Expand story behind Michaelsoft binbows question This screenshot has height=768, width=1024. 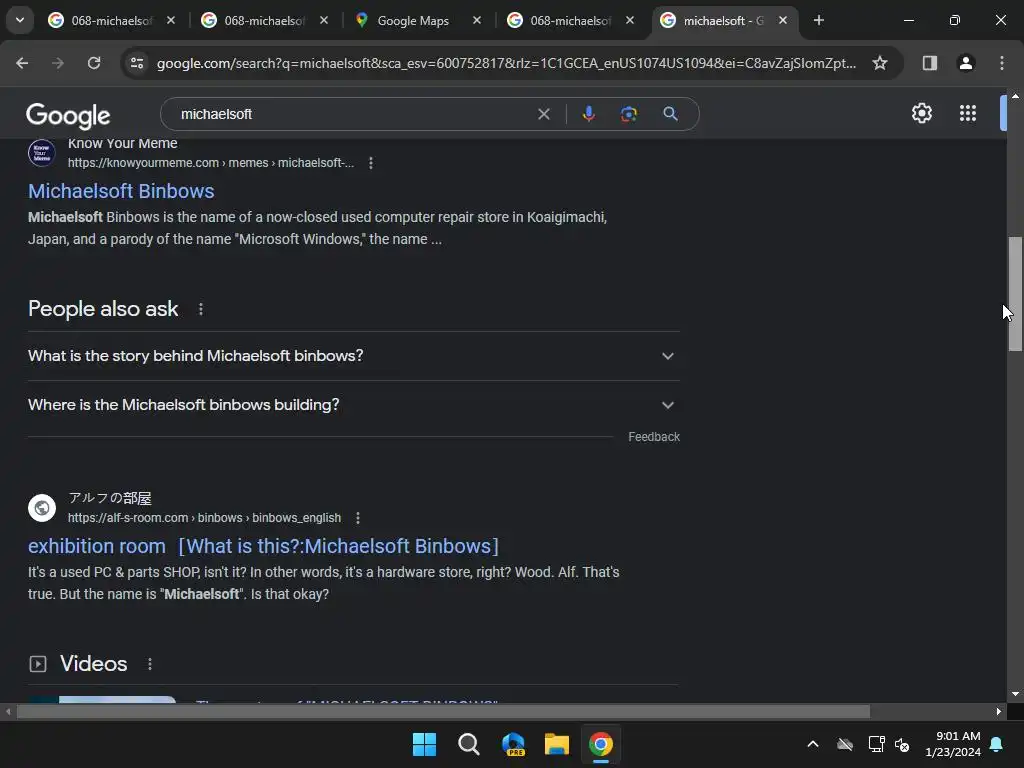[x=354, y=356]
